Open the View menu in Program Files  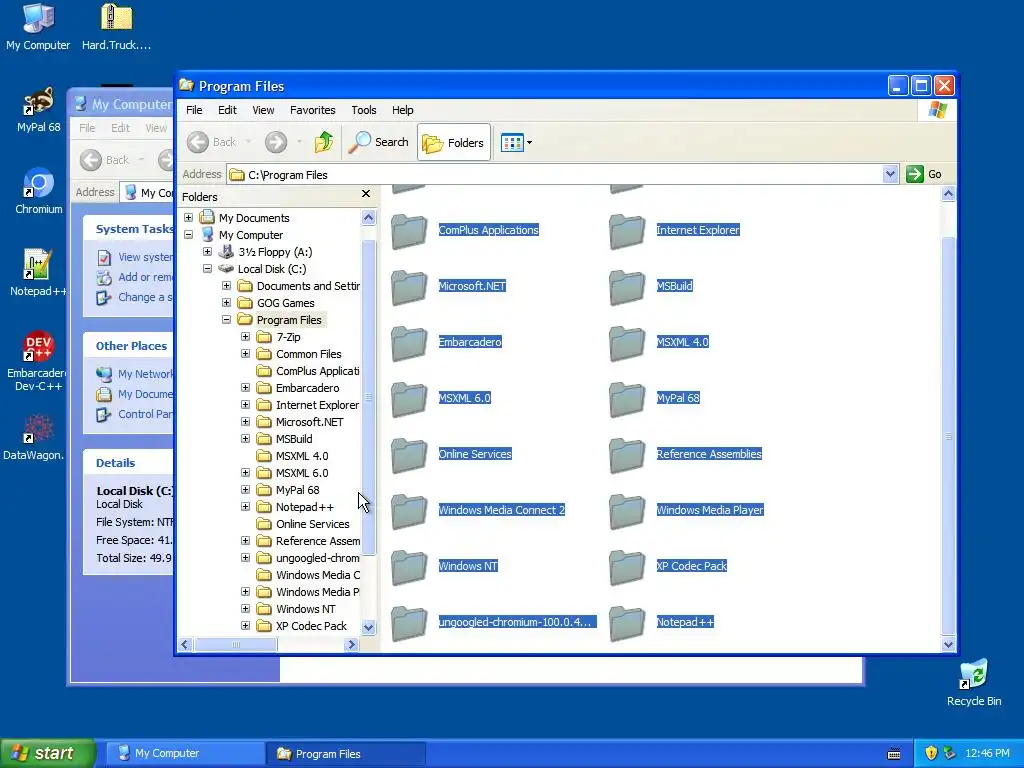[x=263, y=110]
